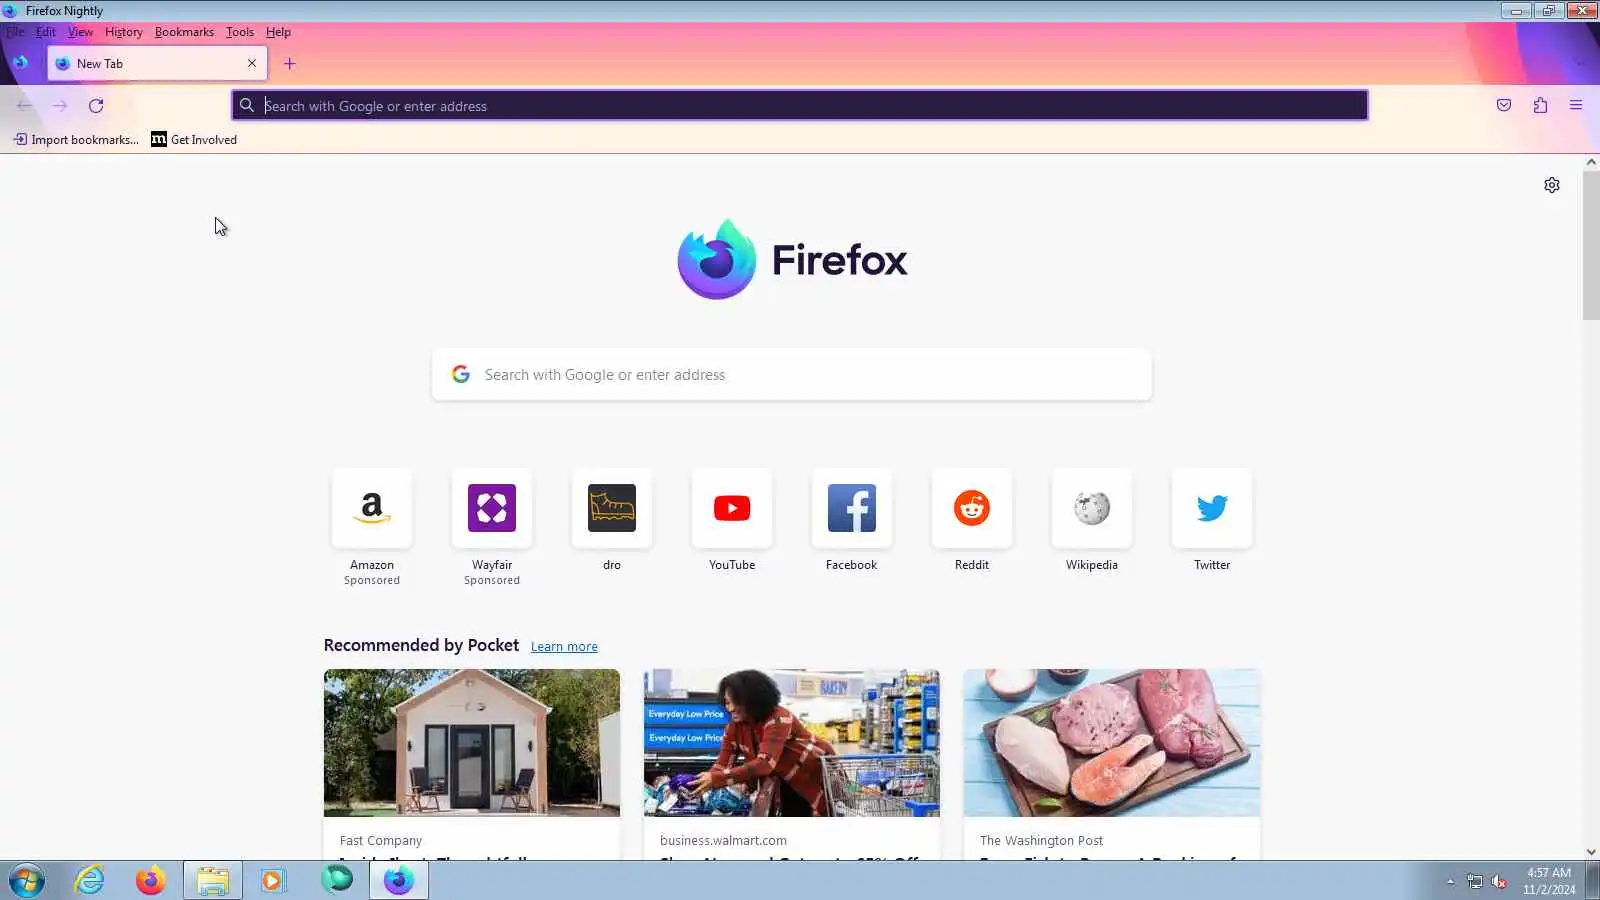Select the New Tab tab

157,63
